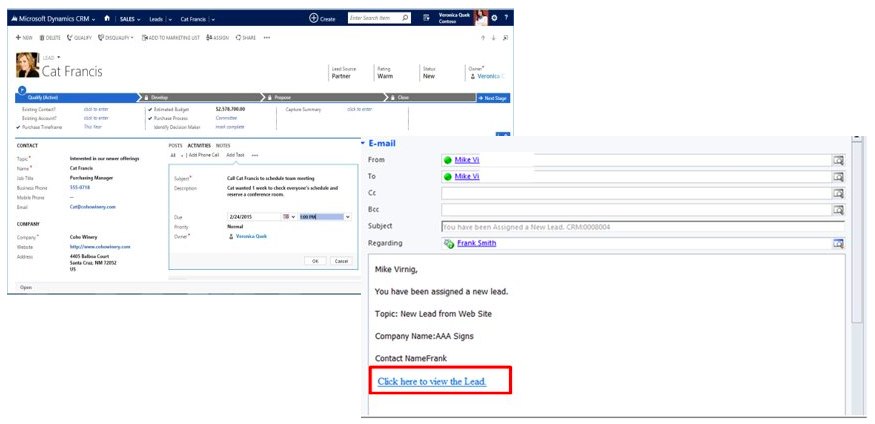
Task: Go to previous record up arrow
Action: coord(483,38)
